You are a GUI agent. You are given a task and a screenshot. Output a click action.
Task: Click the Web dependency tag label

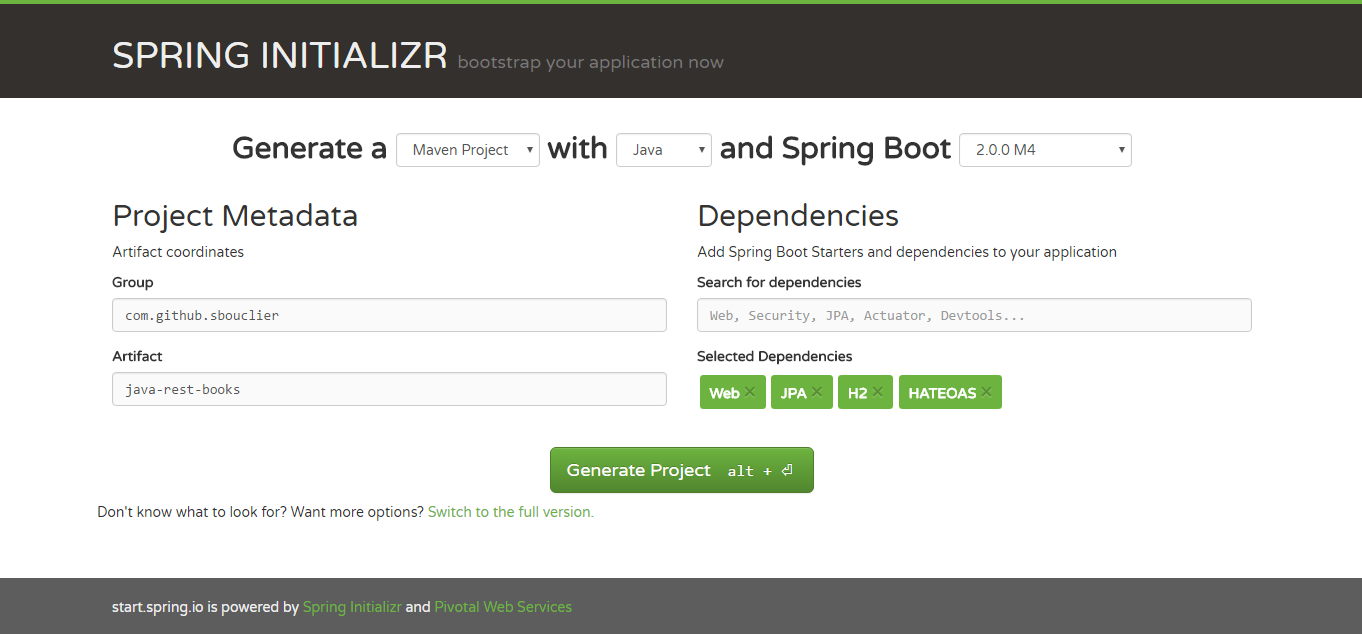tap(724, 393)
